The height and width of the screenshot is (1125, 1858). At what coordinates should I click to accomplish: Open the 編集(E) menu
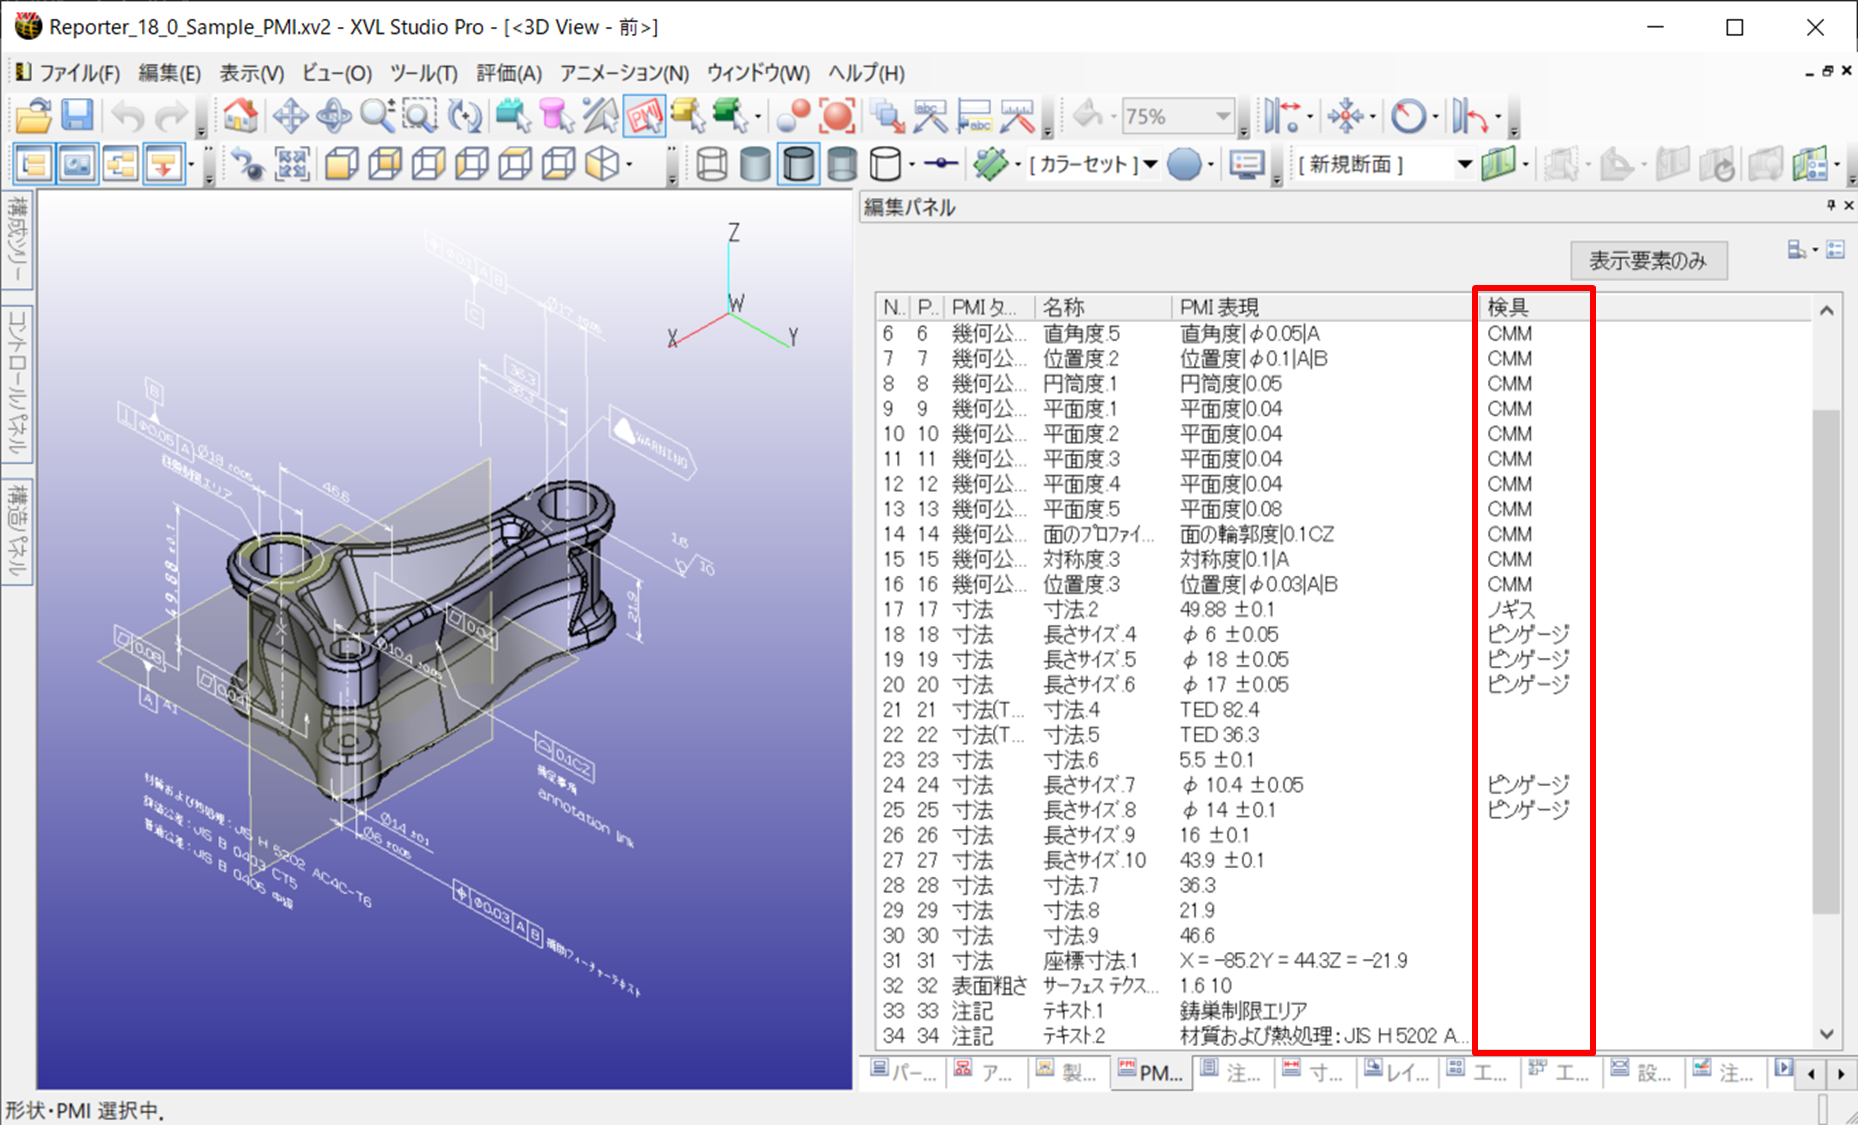(x=169, y=73)
